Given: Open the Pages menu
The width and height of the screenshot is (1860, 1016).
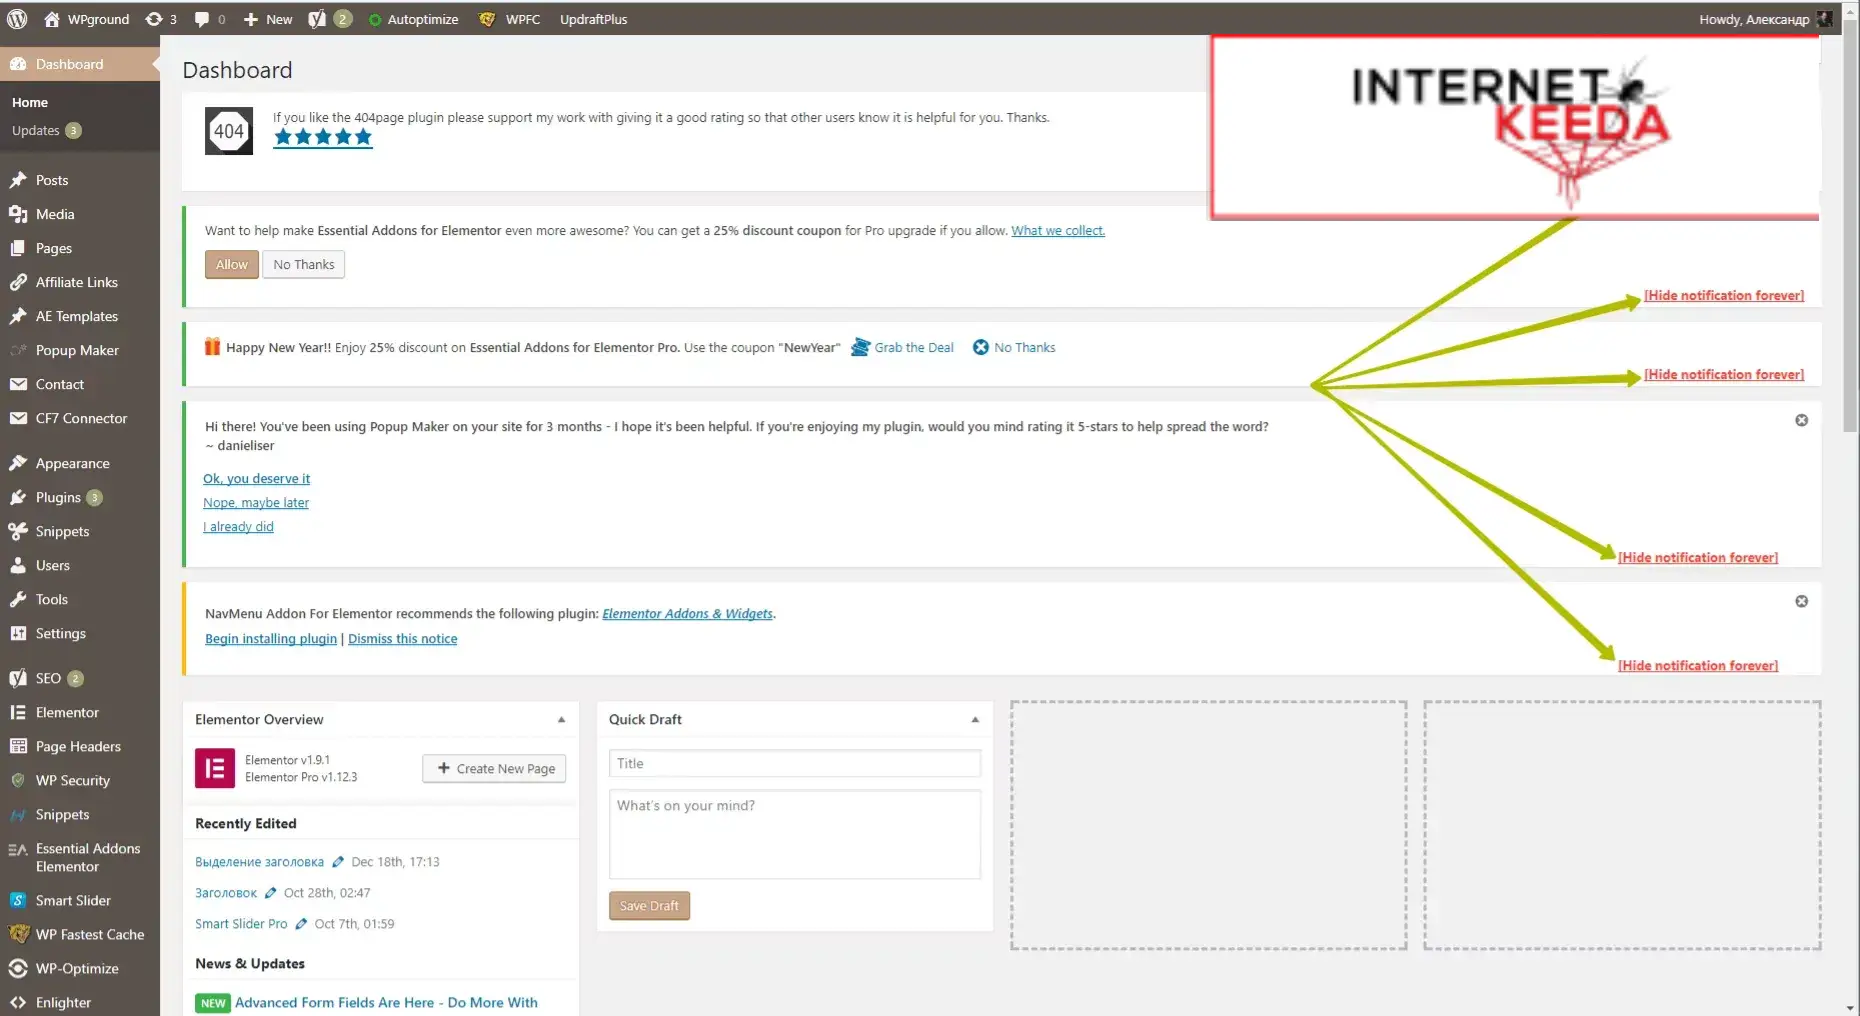Looking at the screenshot, I should (x=80, y=248).
